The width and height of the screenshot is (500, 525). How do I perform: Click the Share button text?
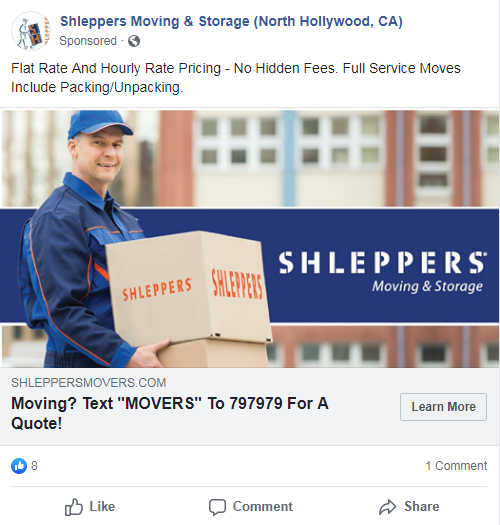[422, 507]
